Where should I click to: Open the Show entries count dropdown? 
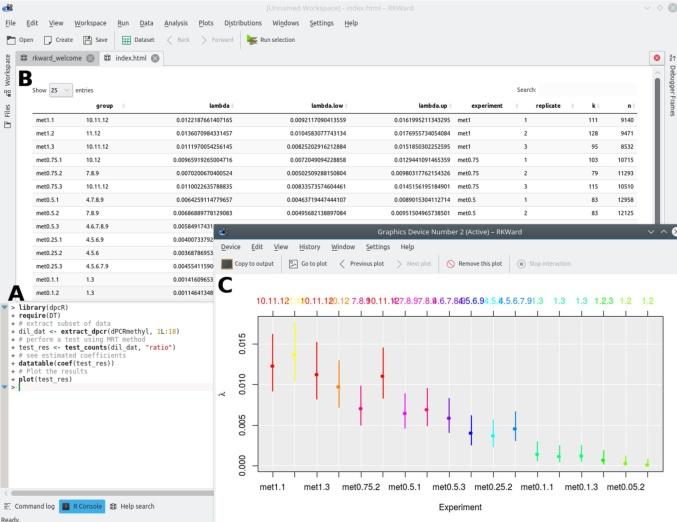(x=60, y=90)
